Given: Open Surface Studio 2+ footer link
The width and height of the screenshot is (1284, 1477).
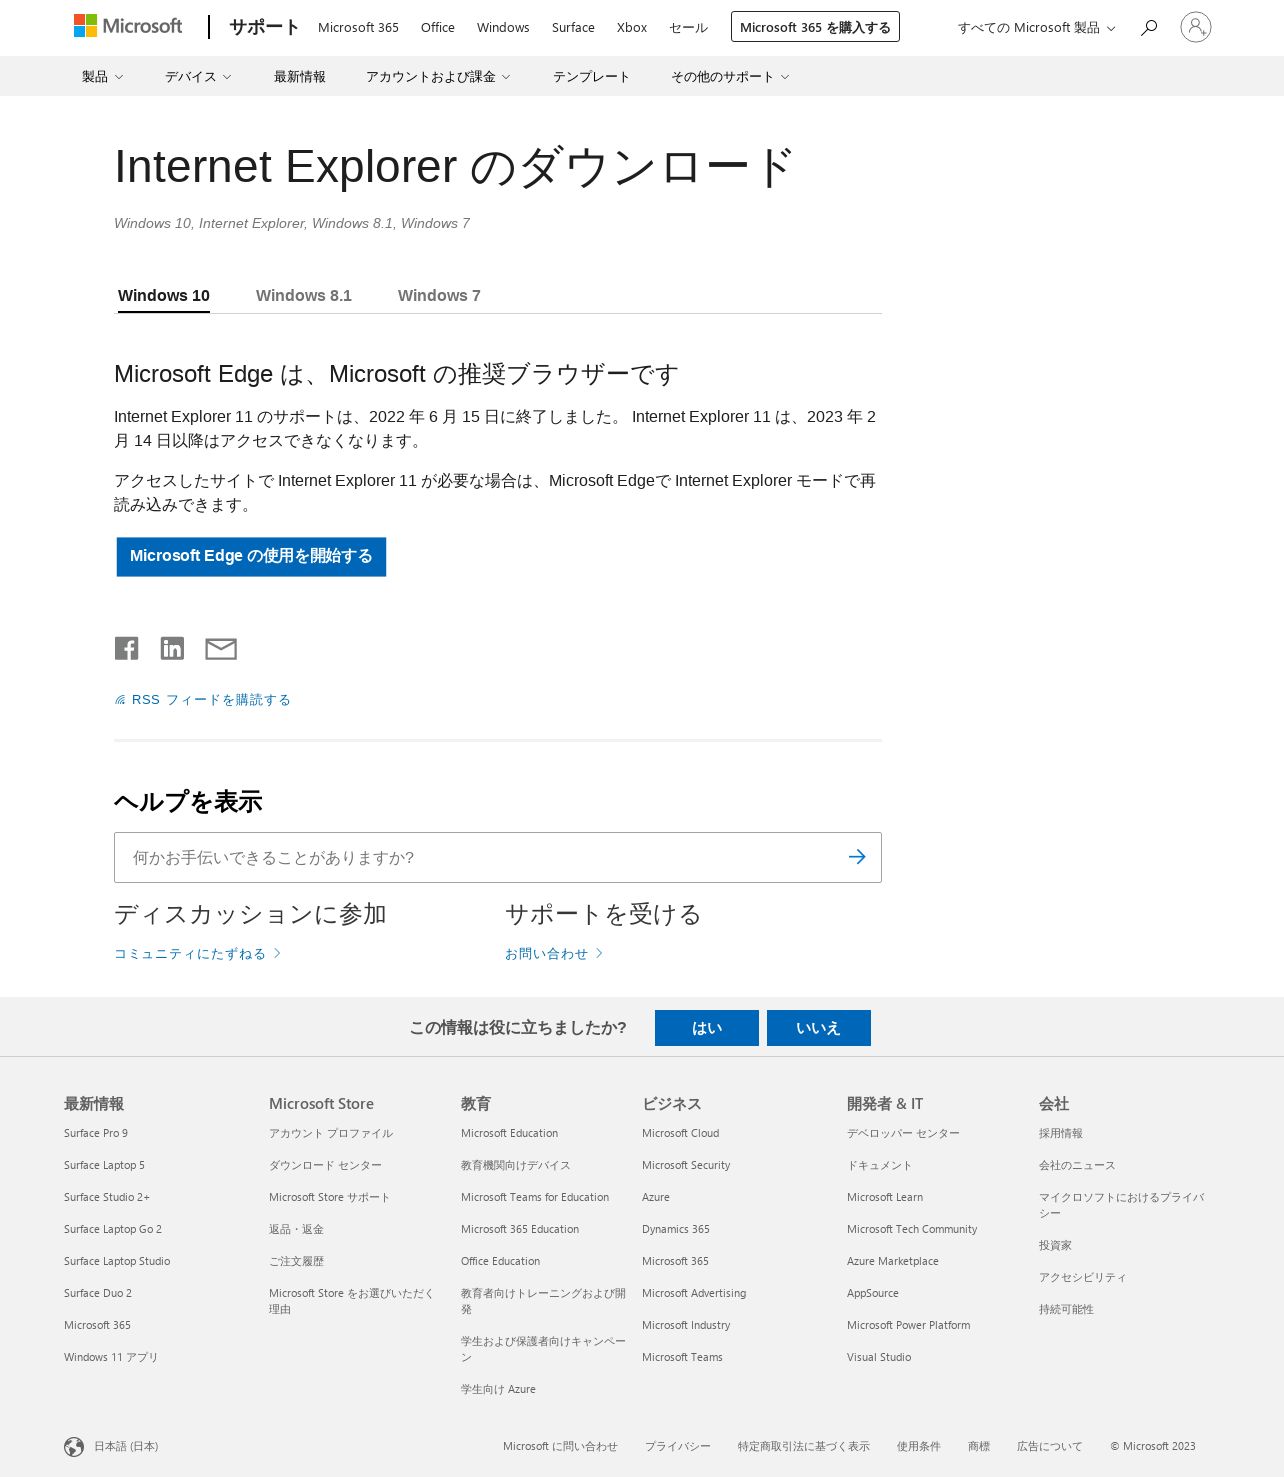Looking at the screenshot, I should 107,1197.
